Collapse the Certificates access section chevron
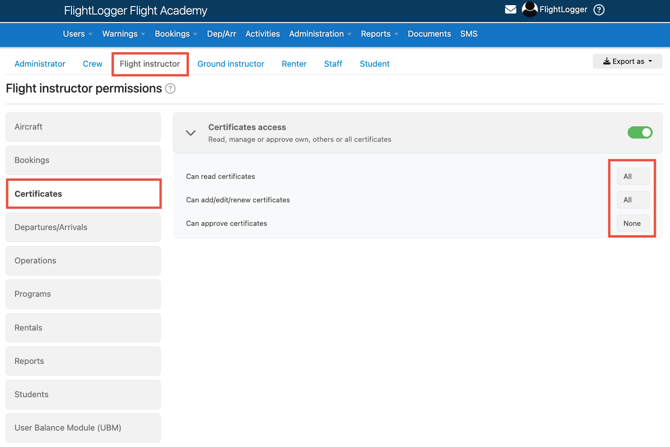670x447 pixels. pos(191,133)
